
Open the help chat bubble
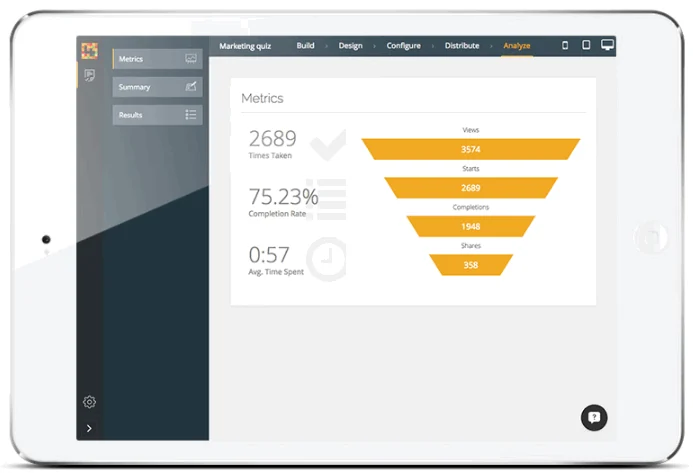coord(594,417)
